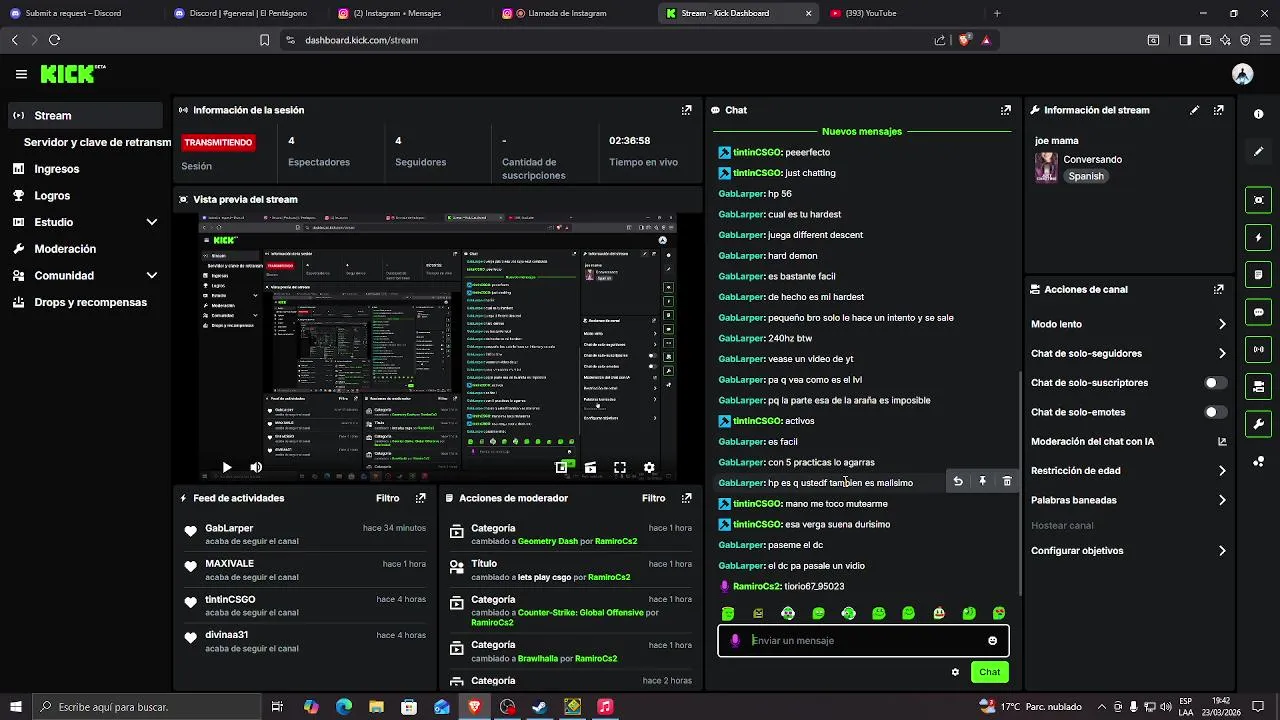1280x720 pixels.
Task: Play the stream preview video
Action: (227, 467)
